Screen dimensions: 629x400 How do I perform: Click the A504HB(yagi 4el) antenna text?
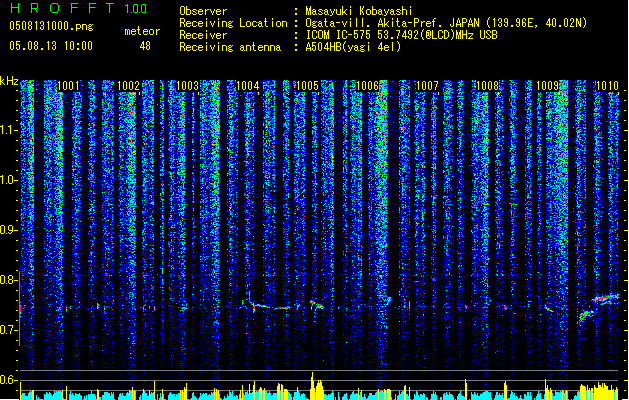pyautogui.click(x=353, y=47)
